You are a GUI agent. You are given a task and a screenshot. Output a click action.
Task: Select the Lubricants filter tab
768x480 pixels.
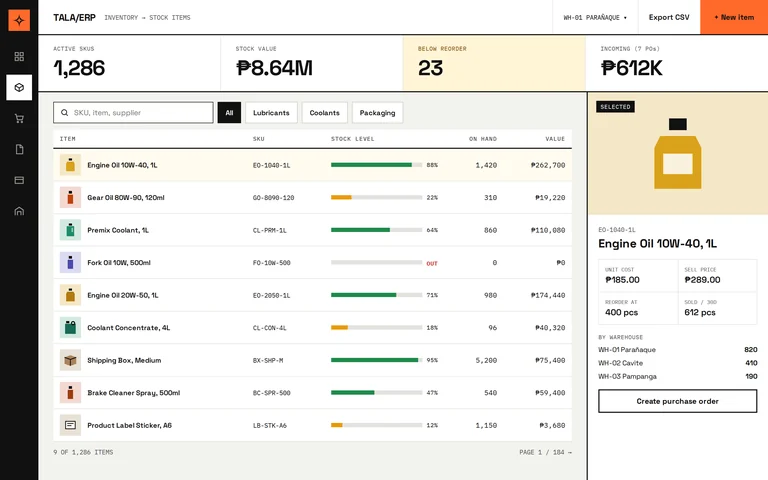[x=271, y=113]
